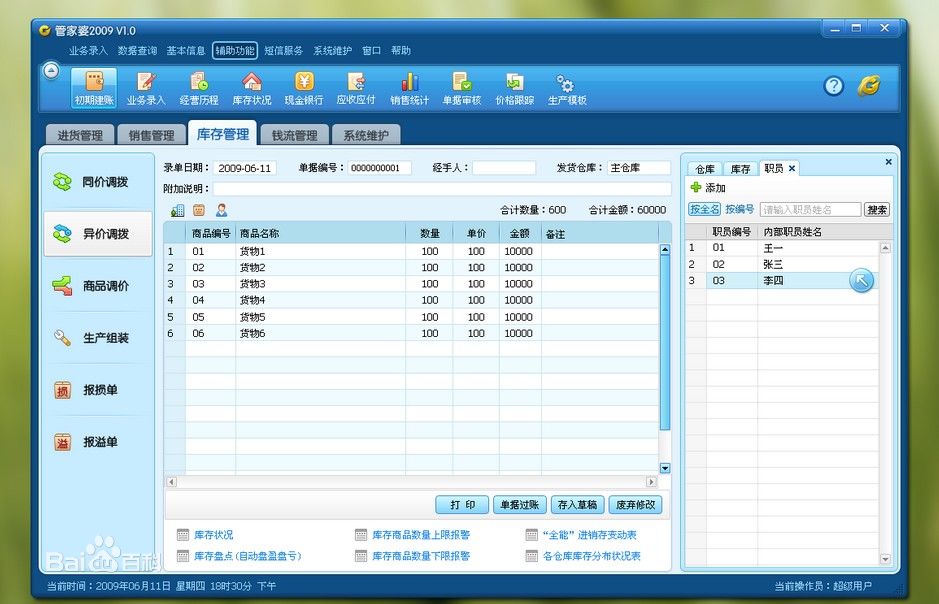
Task: Click the 请输入职员姓名 search field
Action: click(812, 209)
